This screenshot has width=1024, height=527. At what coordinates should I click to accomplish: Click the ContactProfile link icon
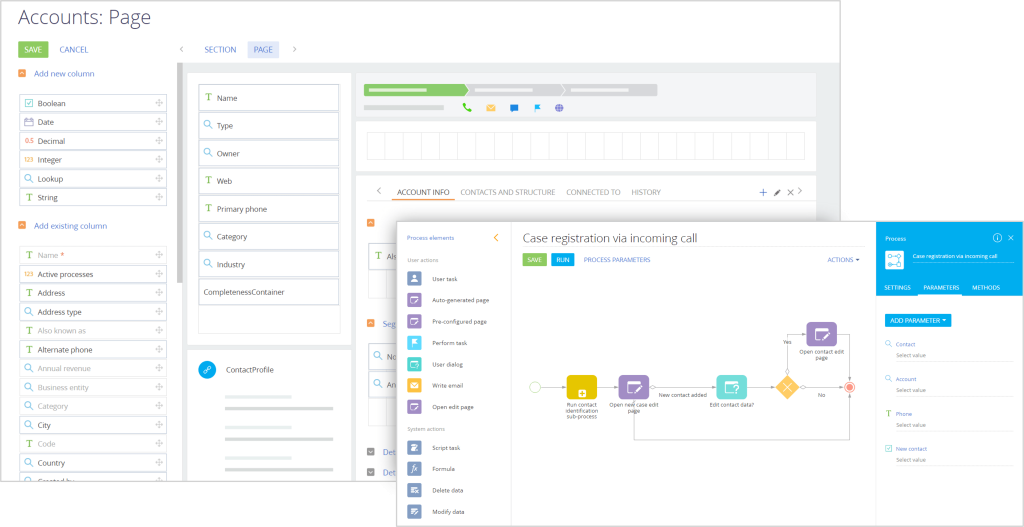click(x=207, y=370)
